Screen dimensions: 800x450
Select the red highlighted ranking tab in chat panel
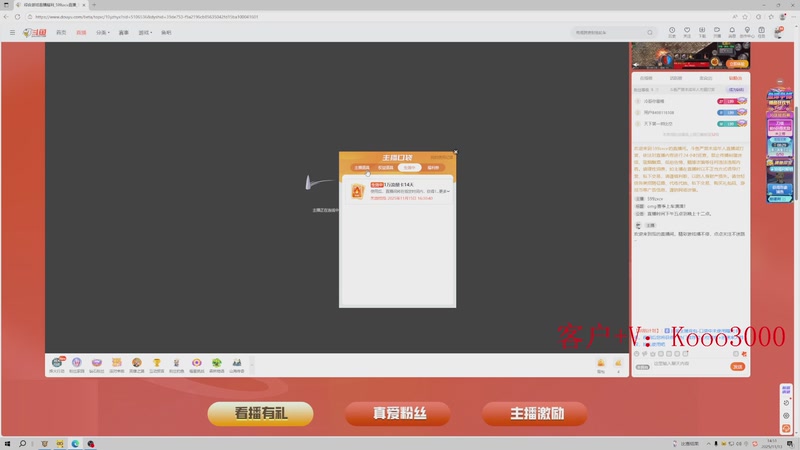tap(735, 78)
